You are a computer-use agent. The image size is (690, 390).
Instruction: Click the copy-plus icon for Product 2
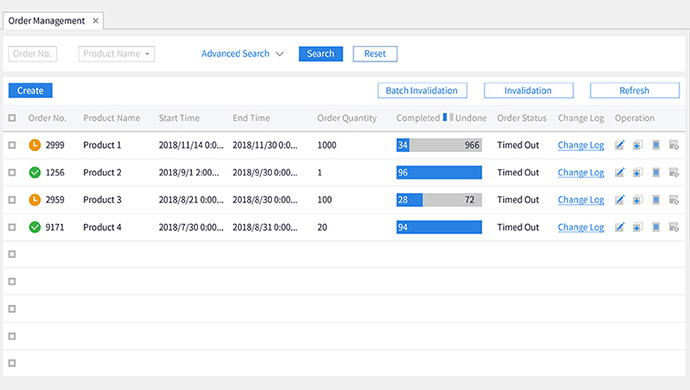pyautogui.click(x=638, y=173)
